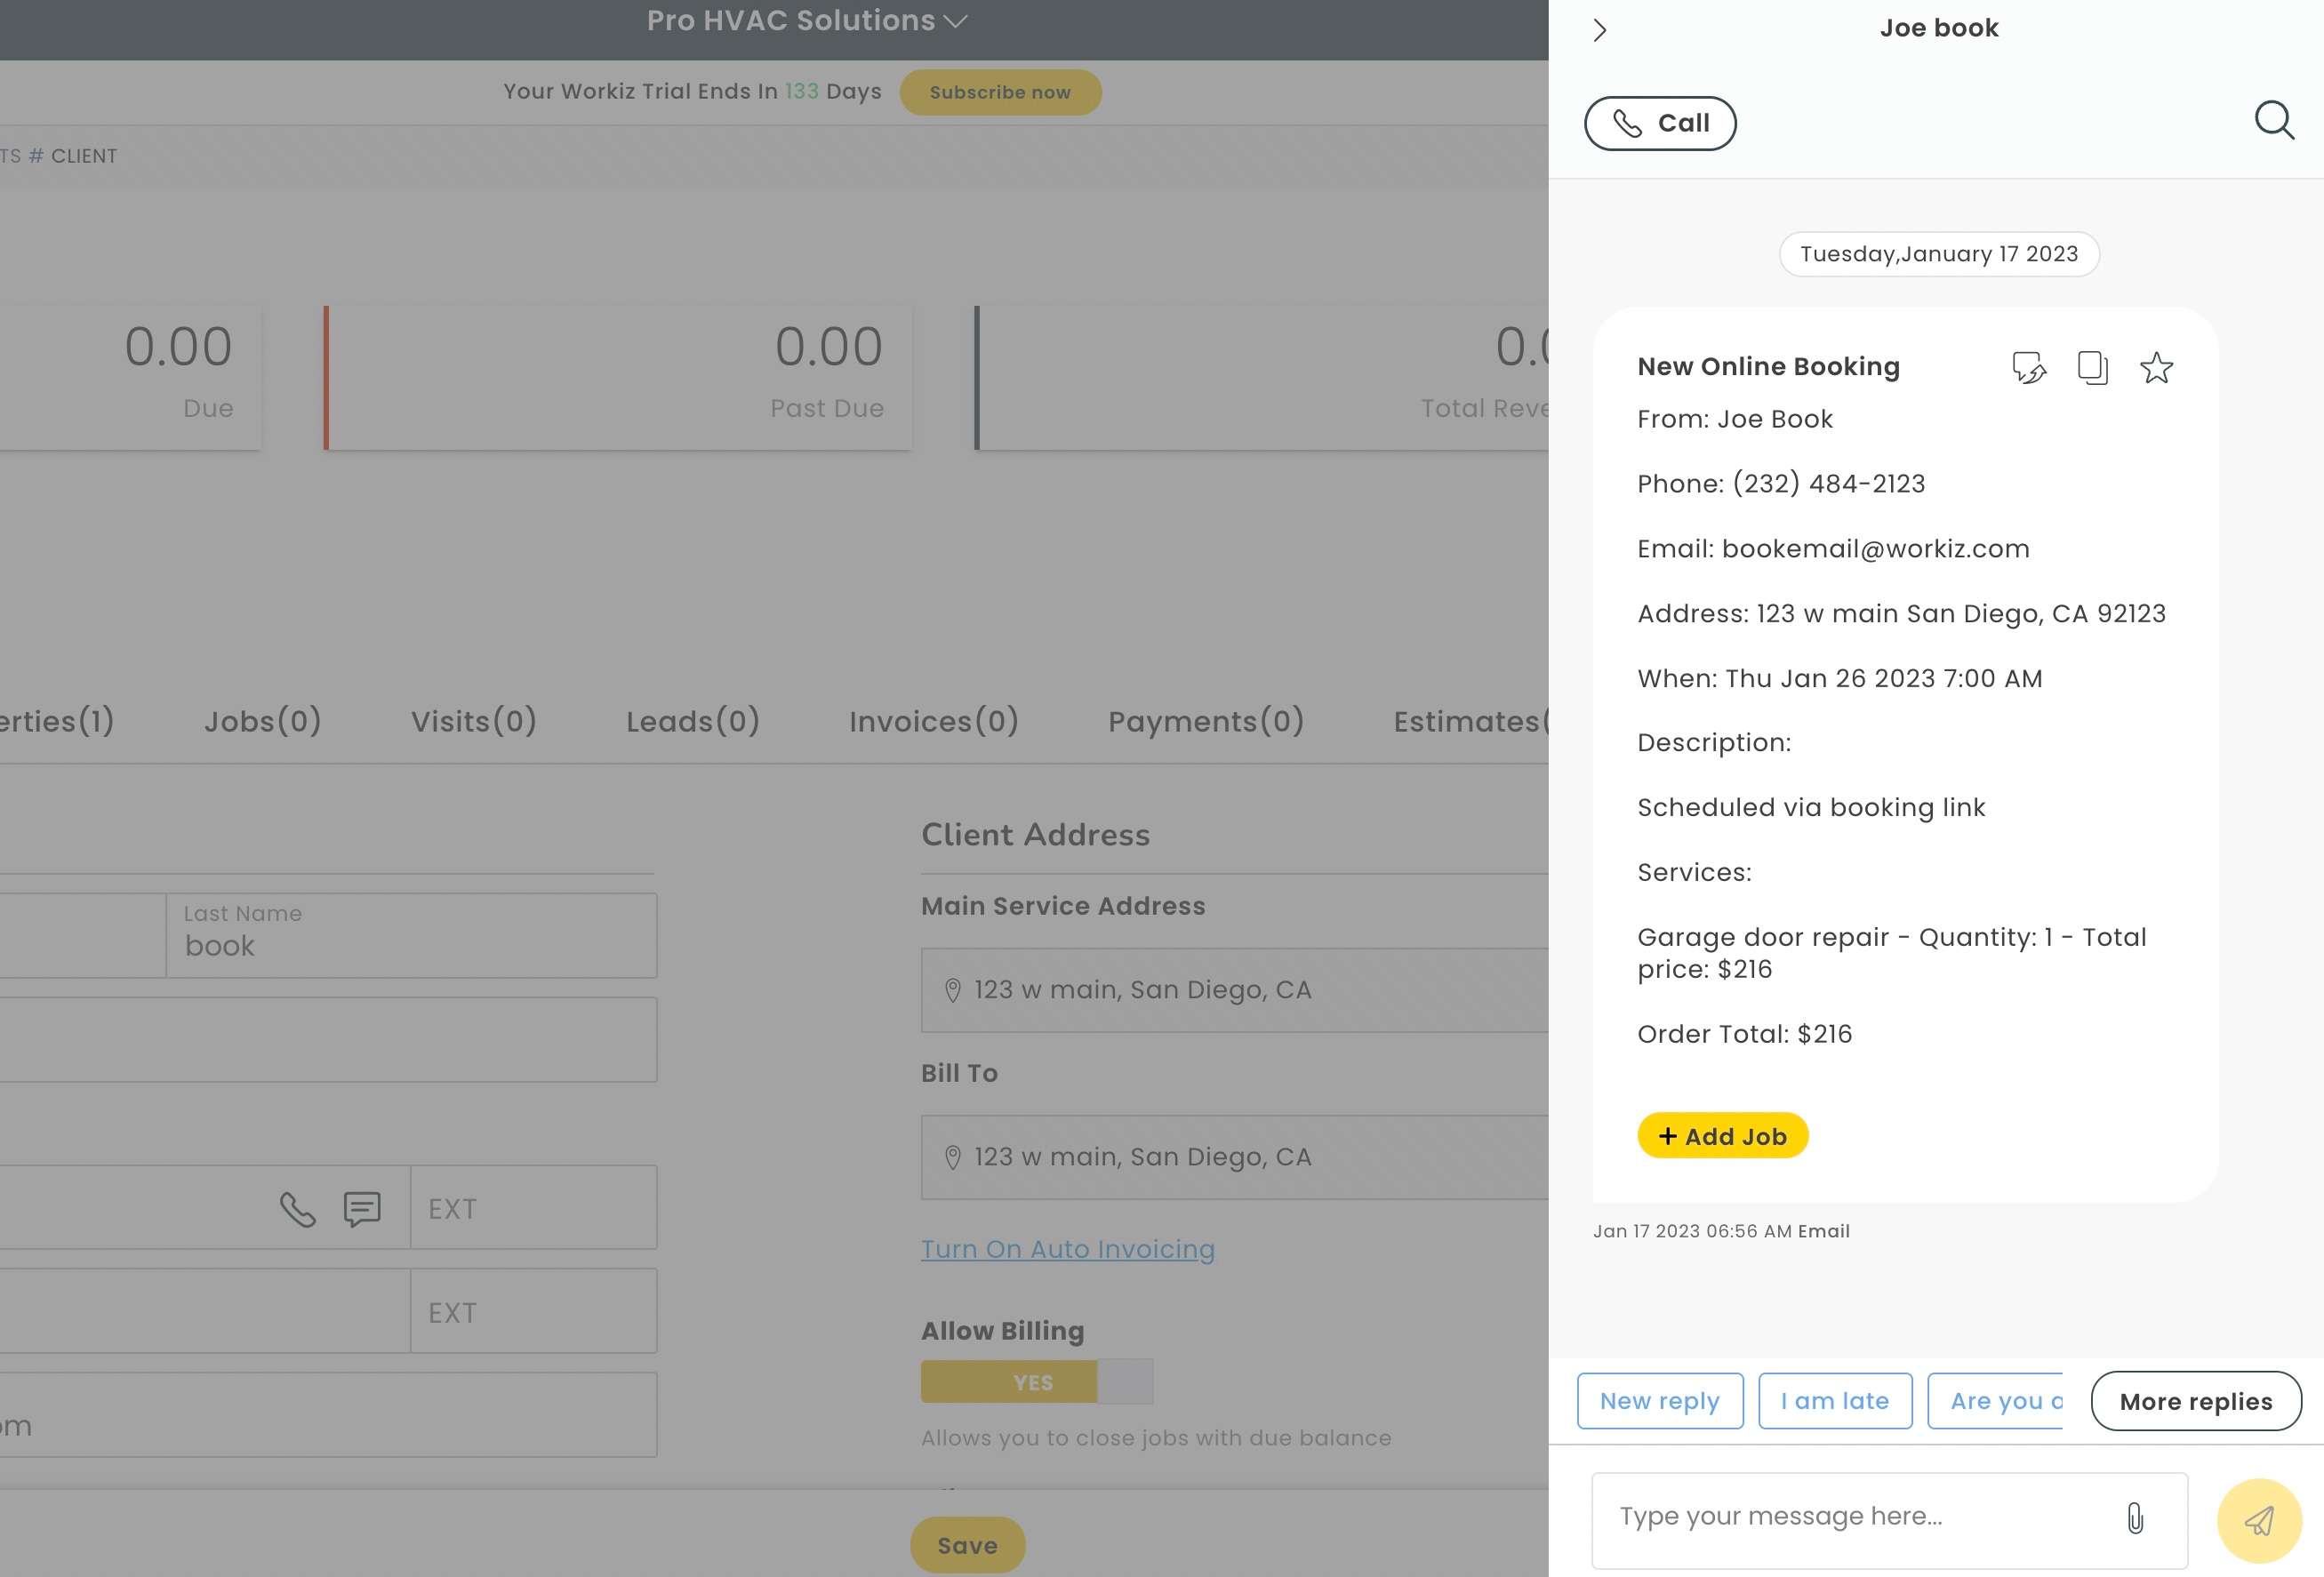Image resolution: width=2324 pixels, height=1577 pixels.
Task: Open the search magnifier in message panel
Action: 2274,120
